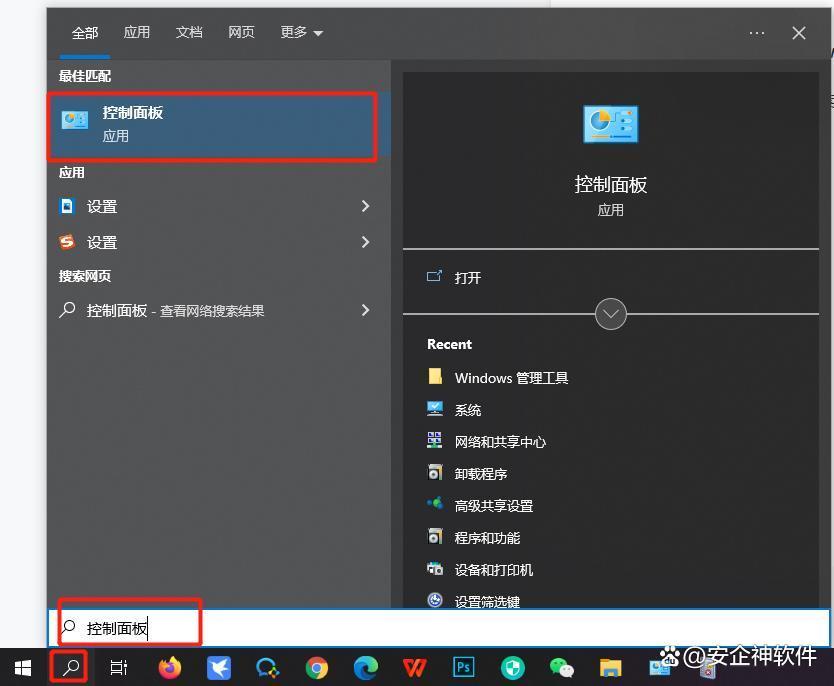Image resolution: width=834 pixels, height=686 pixels.
Task: Open Task View from the taskbar
Action: (119, 667)
